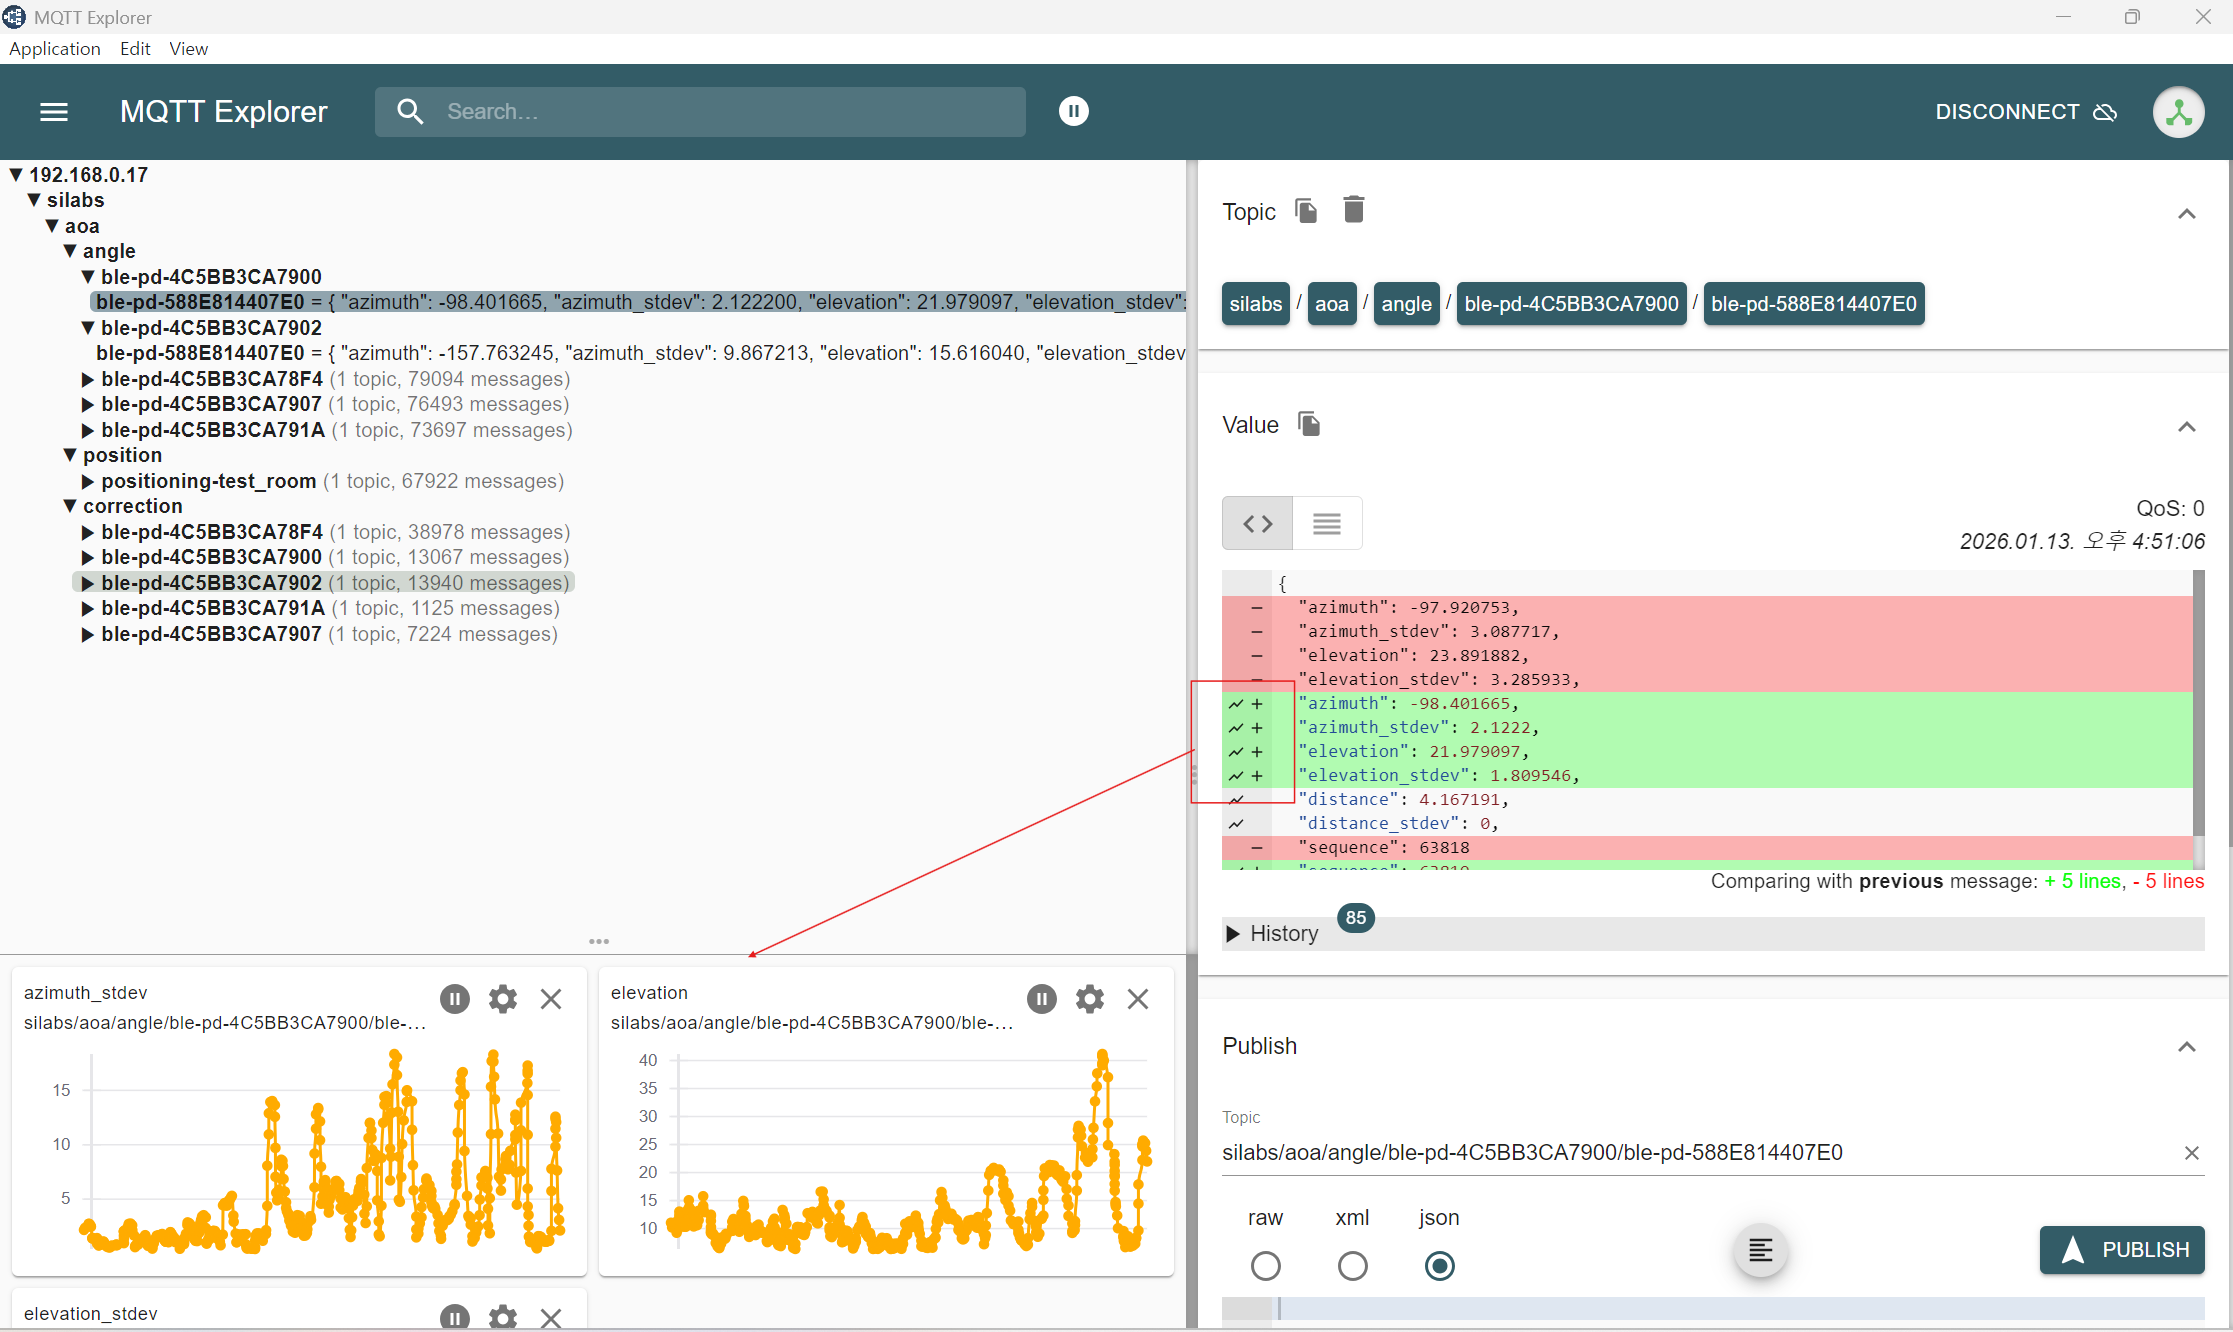Delete the selected topic
The image size is (2233, 1332).
[x=1353, y=210]
